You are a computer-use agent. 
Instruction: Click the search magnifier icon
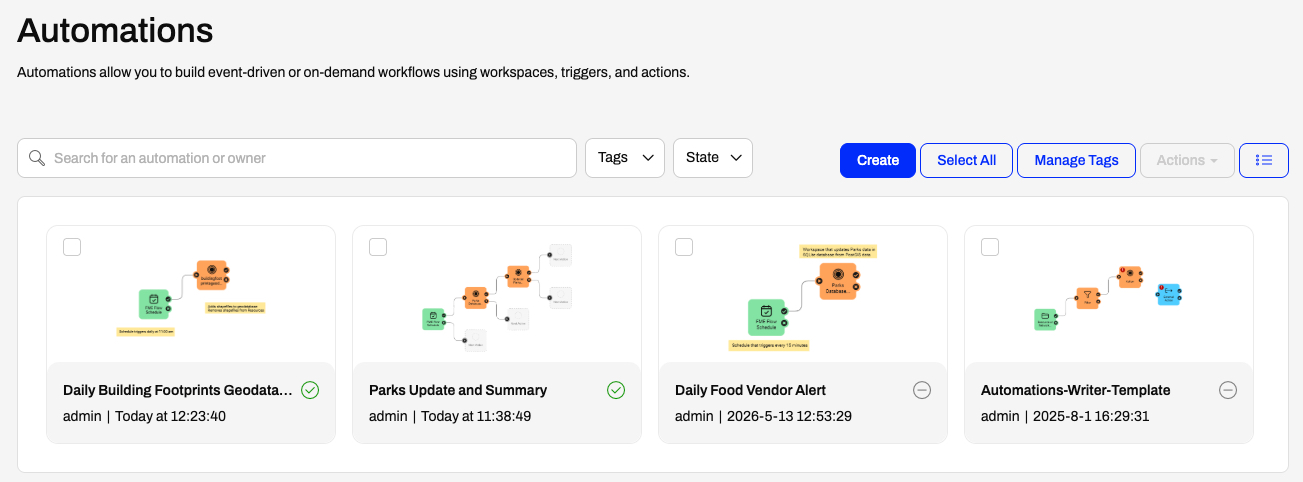[37, 158]
